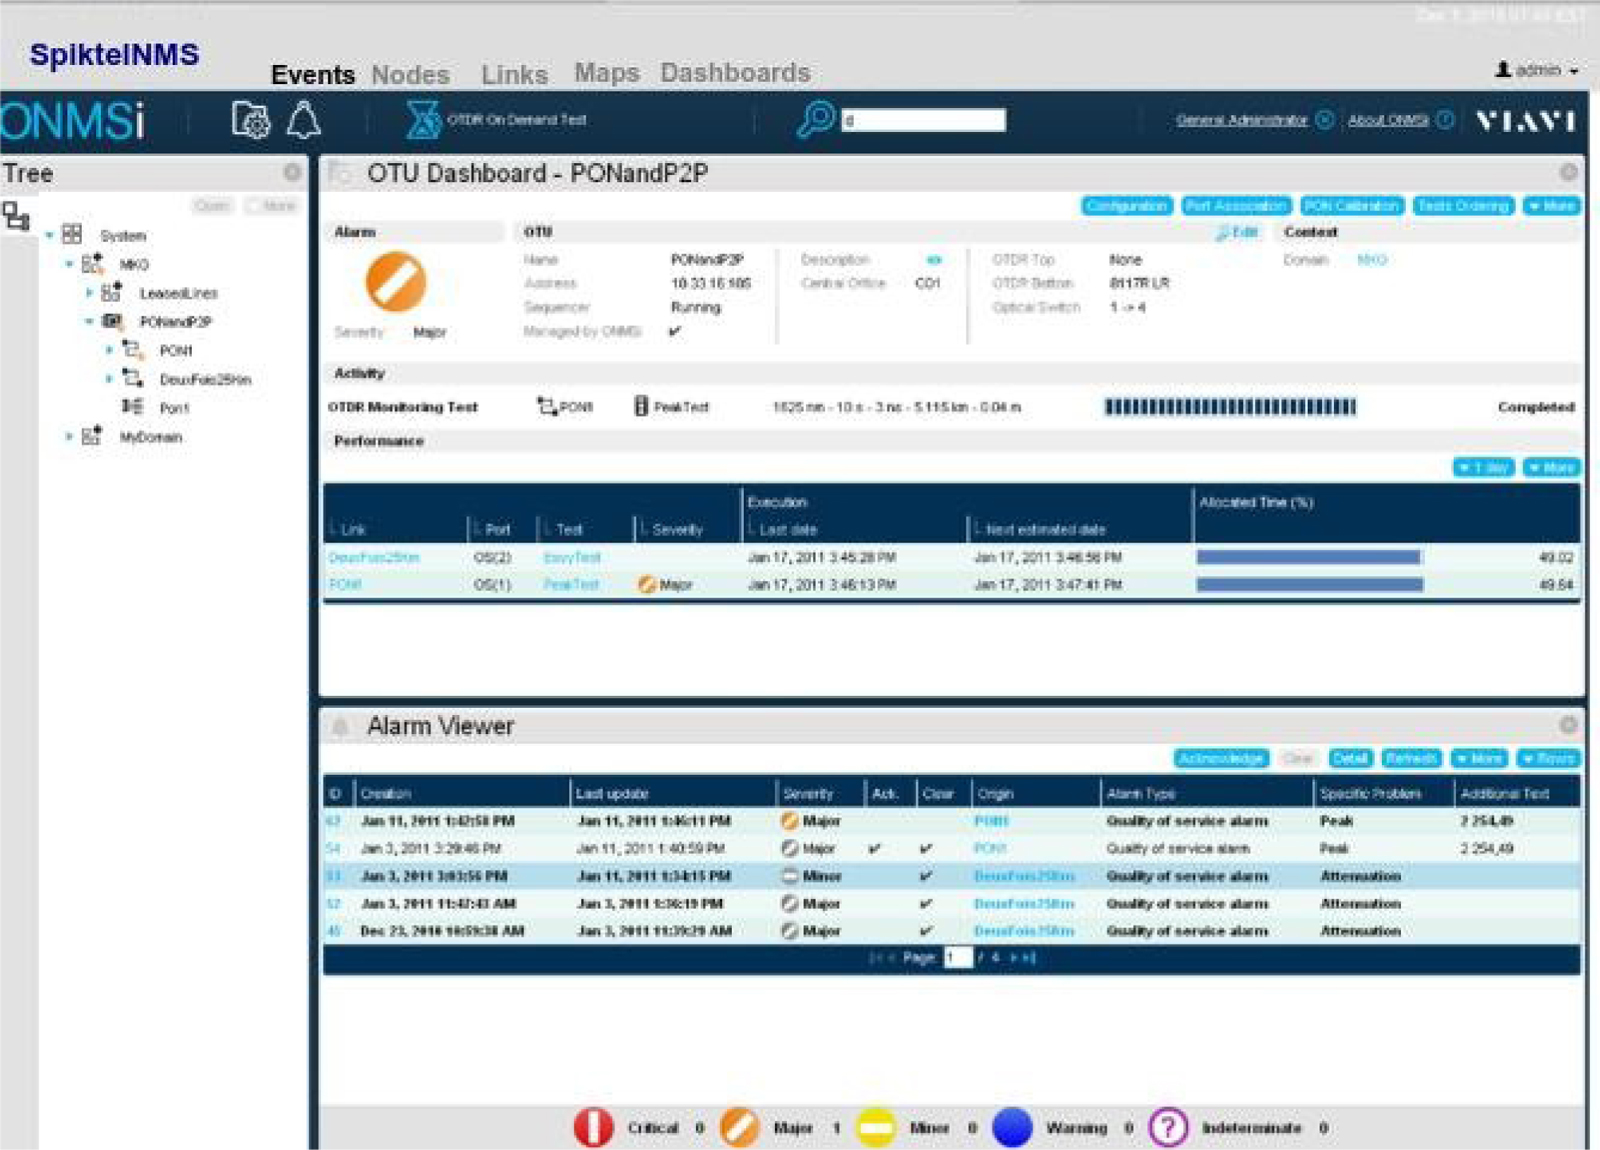Viewport: 1600px width, 1150px height.
Task: Expand the MyDomain tree node
Action: pos(69,437)
